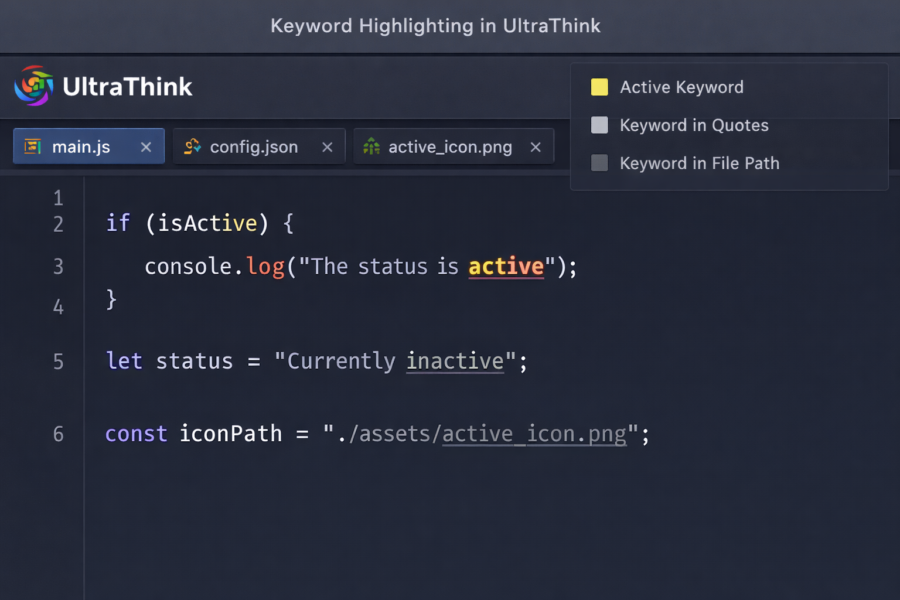
Task: Click the "log" method name in line 3
Action: coord(265,267)
